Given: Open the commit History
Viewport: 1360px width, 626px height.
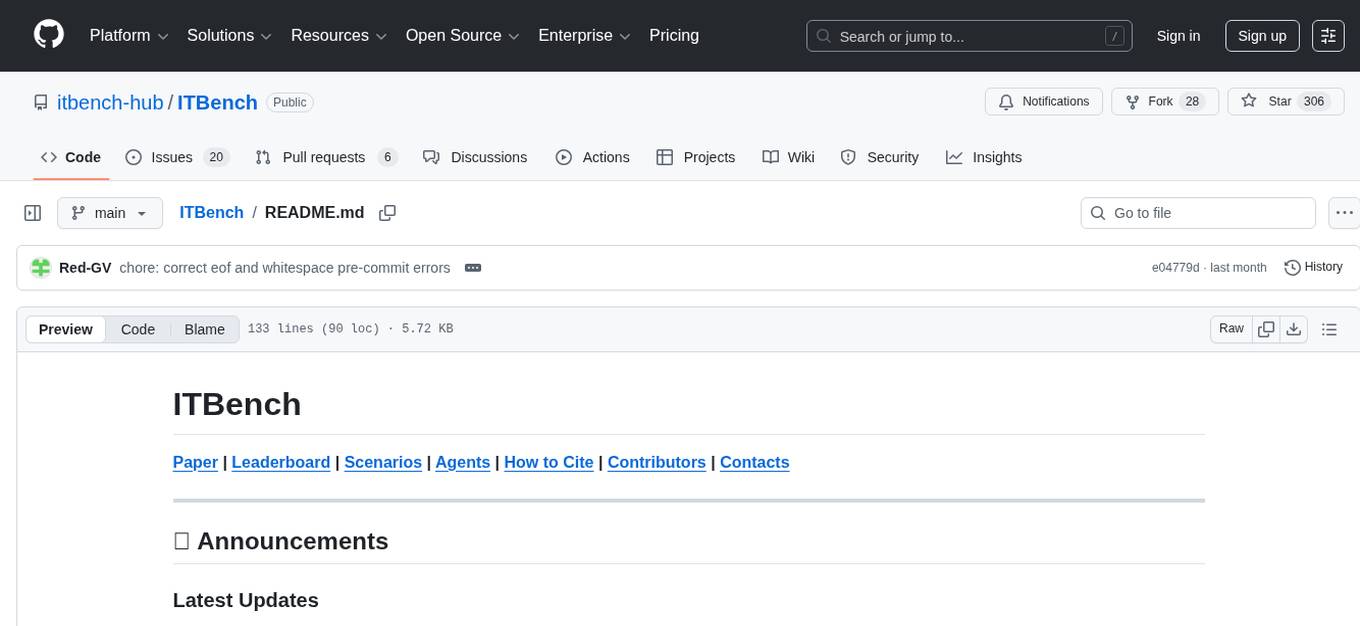Looking at the screenshot, I should [1313, 267].
